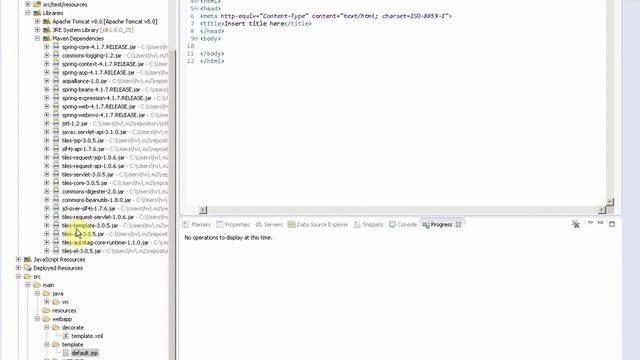
Task: Click the tiles-jsp-3.0.5.jar jar icon
Action: click(56, 140)
